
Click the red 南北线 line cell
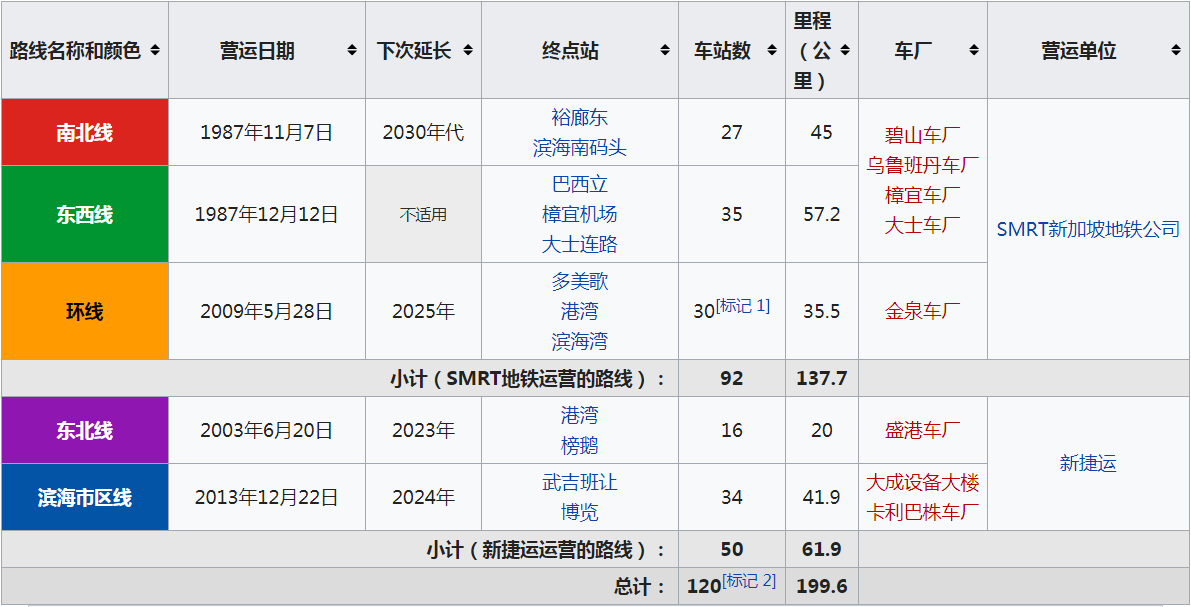click(x=85, y=132)
